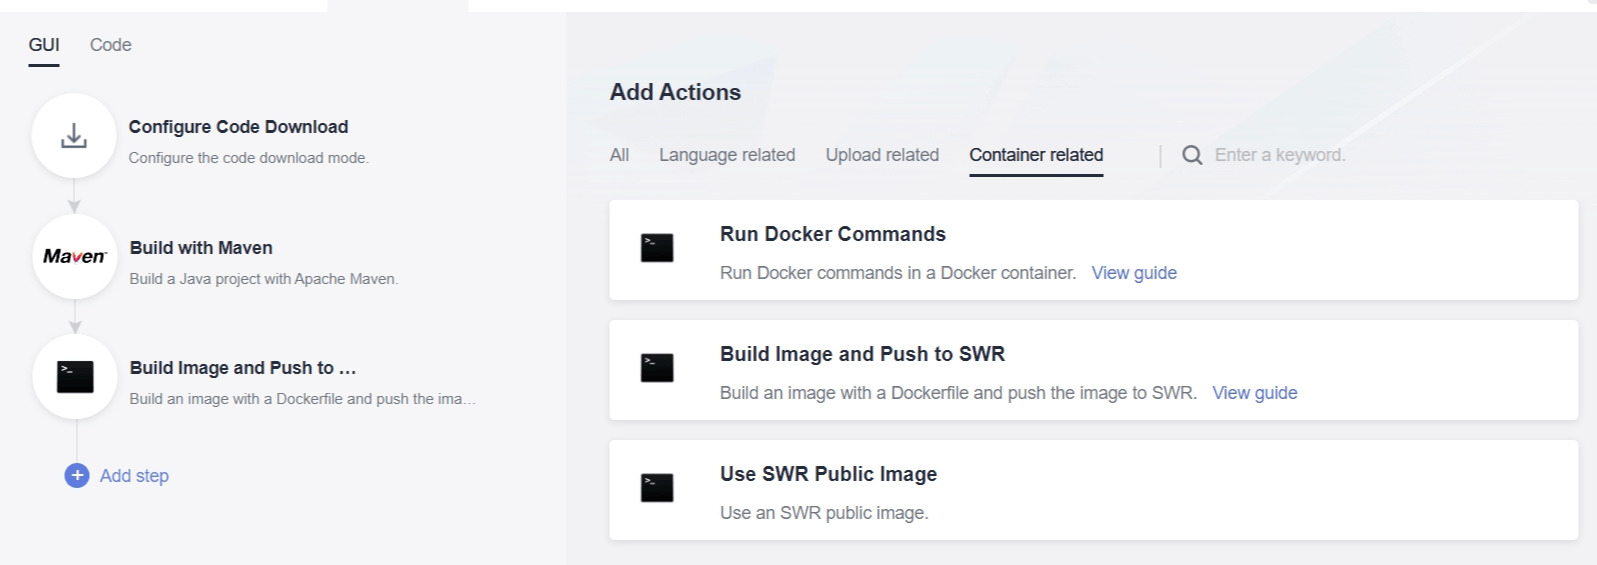Show All actions tab

[x=619, y=155]
